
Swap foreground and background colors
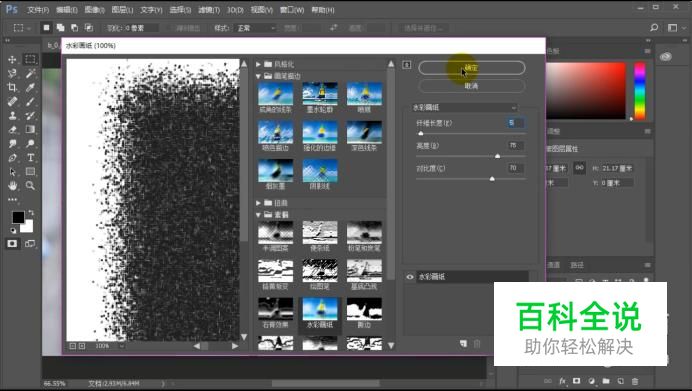click(31, 214)
